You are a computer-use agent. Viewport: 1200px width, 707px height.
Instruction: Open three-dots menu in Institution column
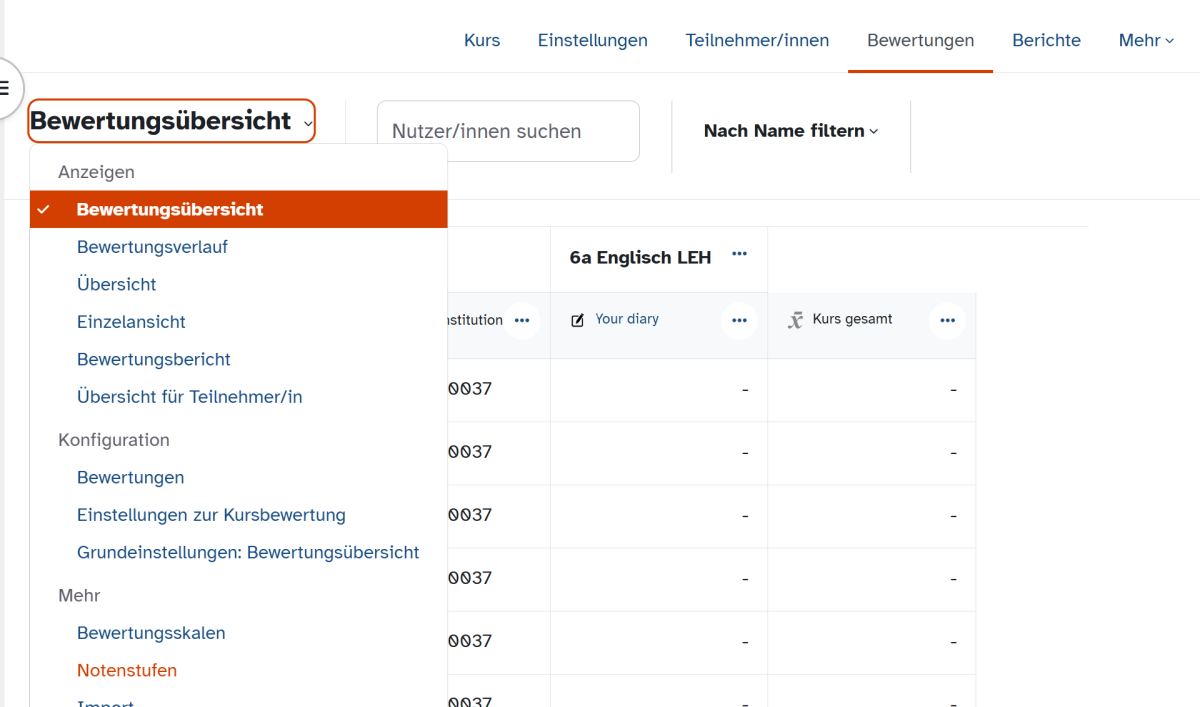tap(521, 321)
